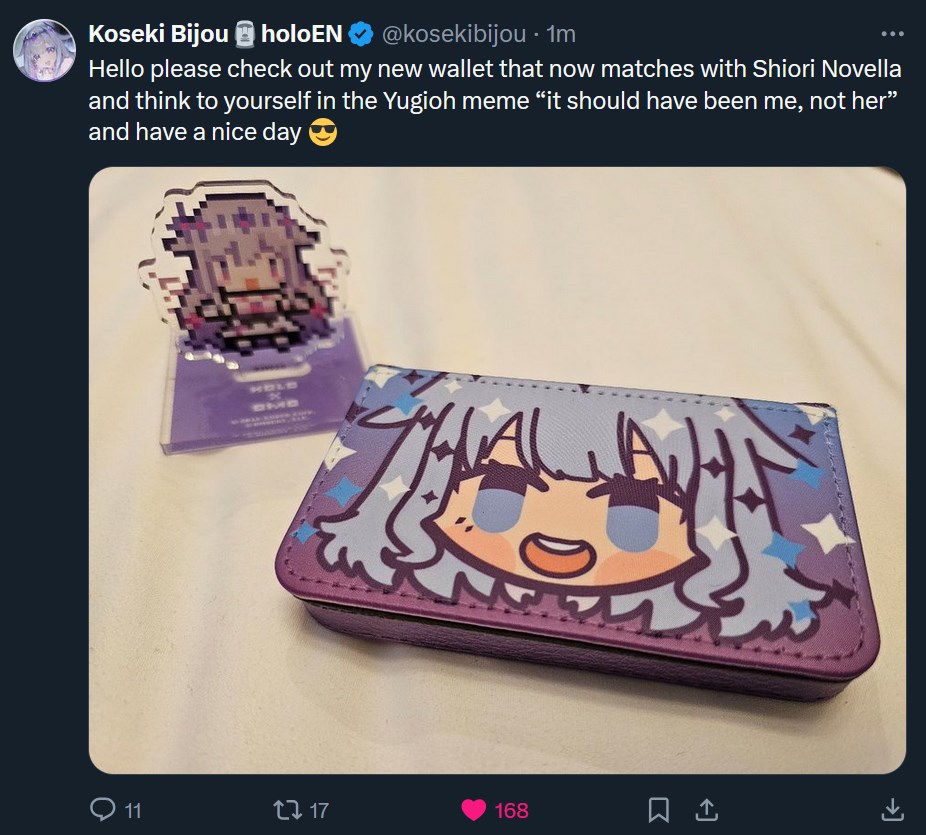This screenshot has height=835, width=926.
Task: Click the moai emoji in name
Action: (244, 34)
